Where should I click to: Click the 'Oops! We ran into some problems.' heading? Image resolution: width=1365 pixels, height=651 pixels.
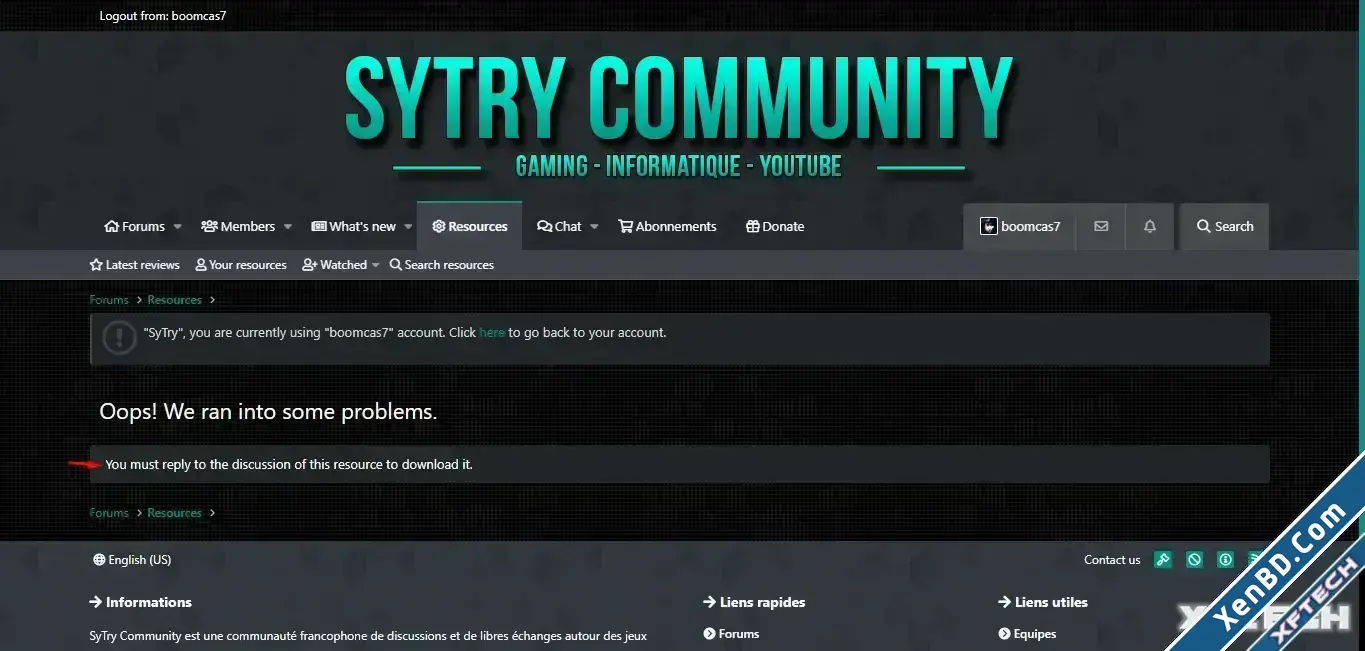pyautogui.click(x=268, y=411)
